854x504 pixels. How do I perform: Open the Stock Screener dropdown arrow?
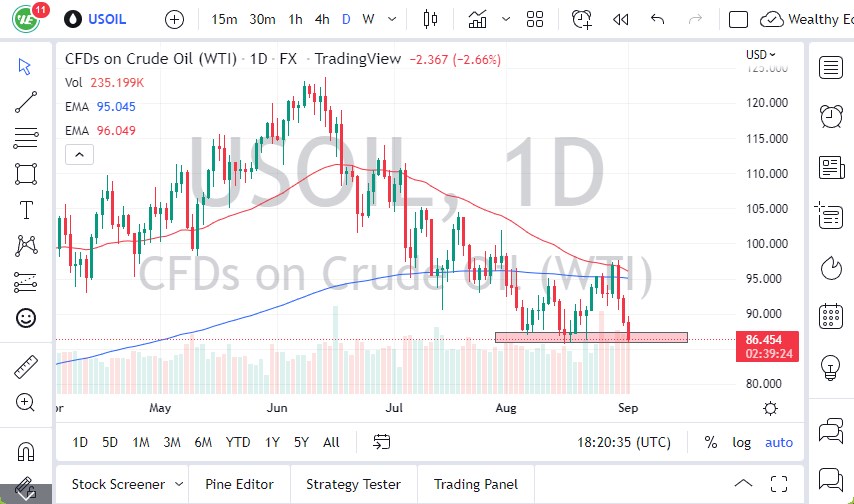tap(176, 484)
